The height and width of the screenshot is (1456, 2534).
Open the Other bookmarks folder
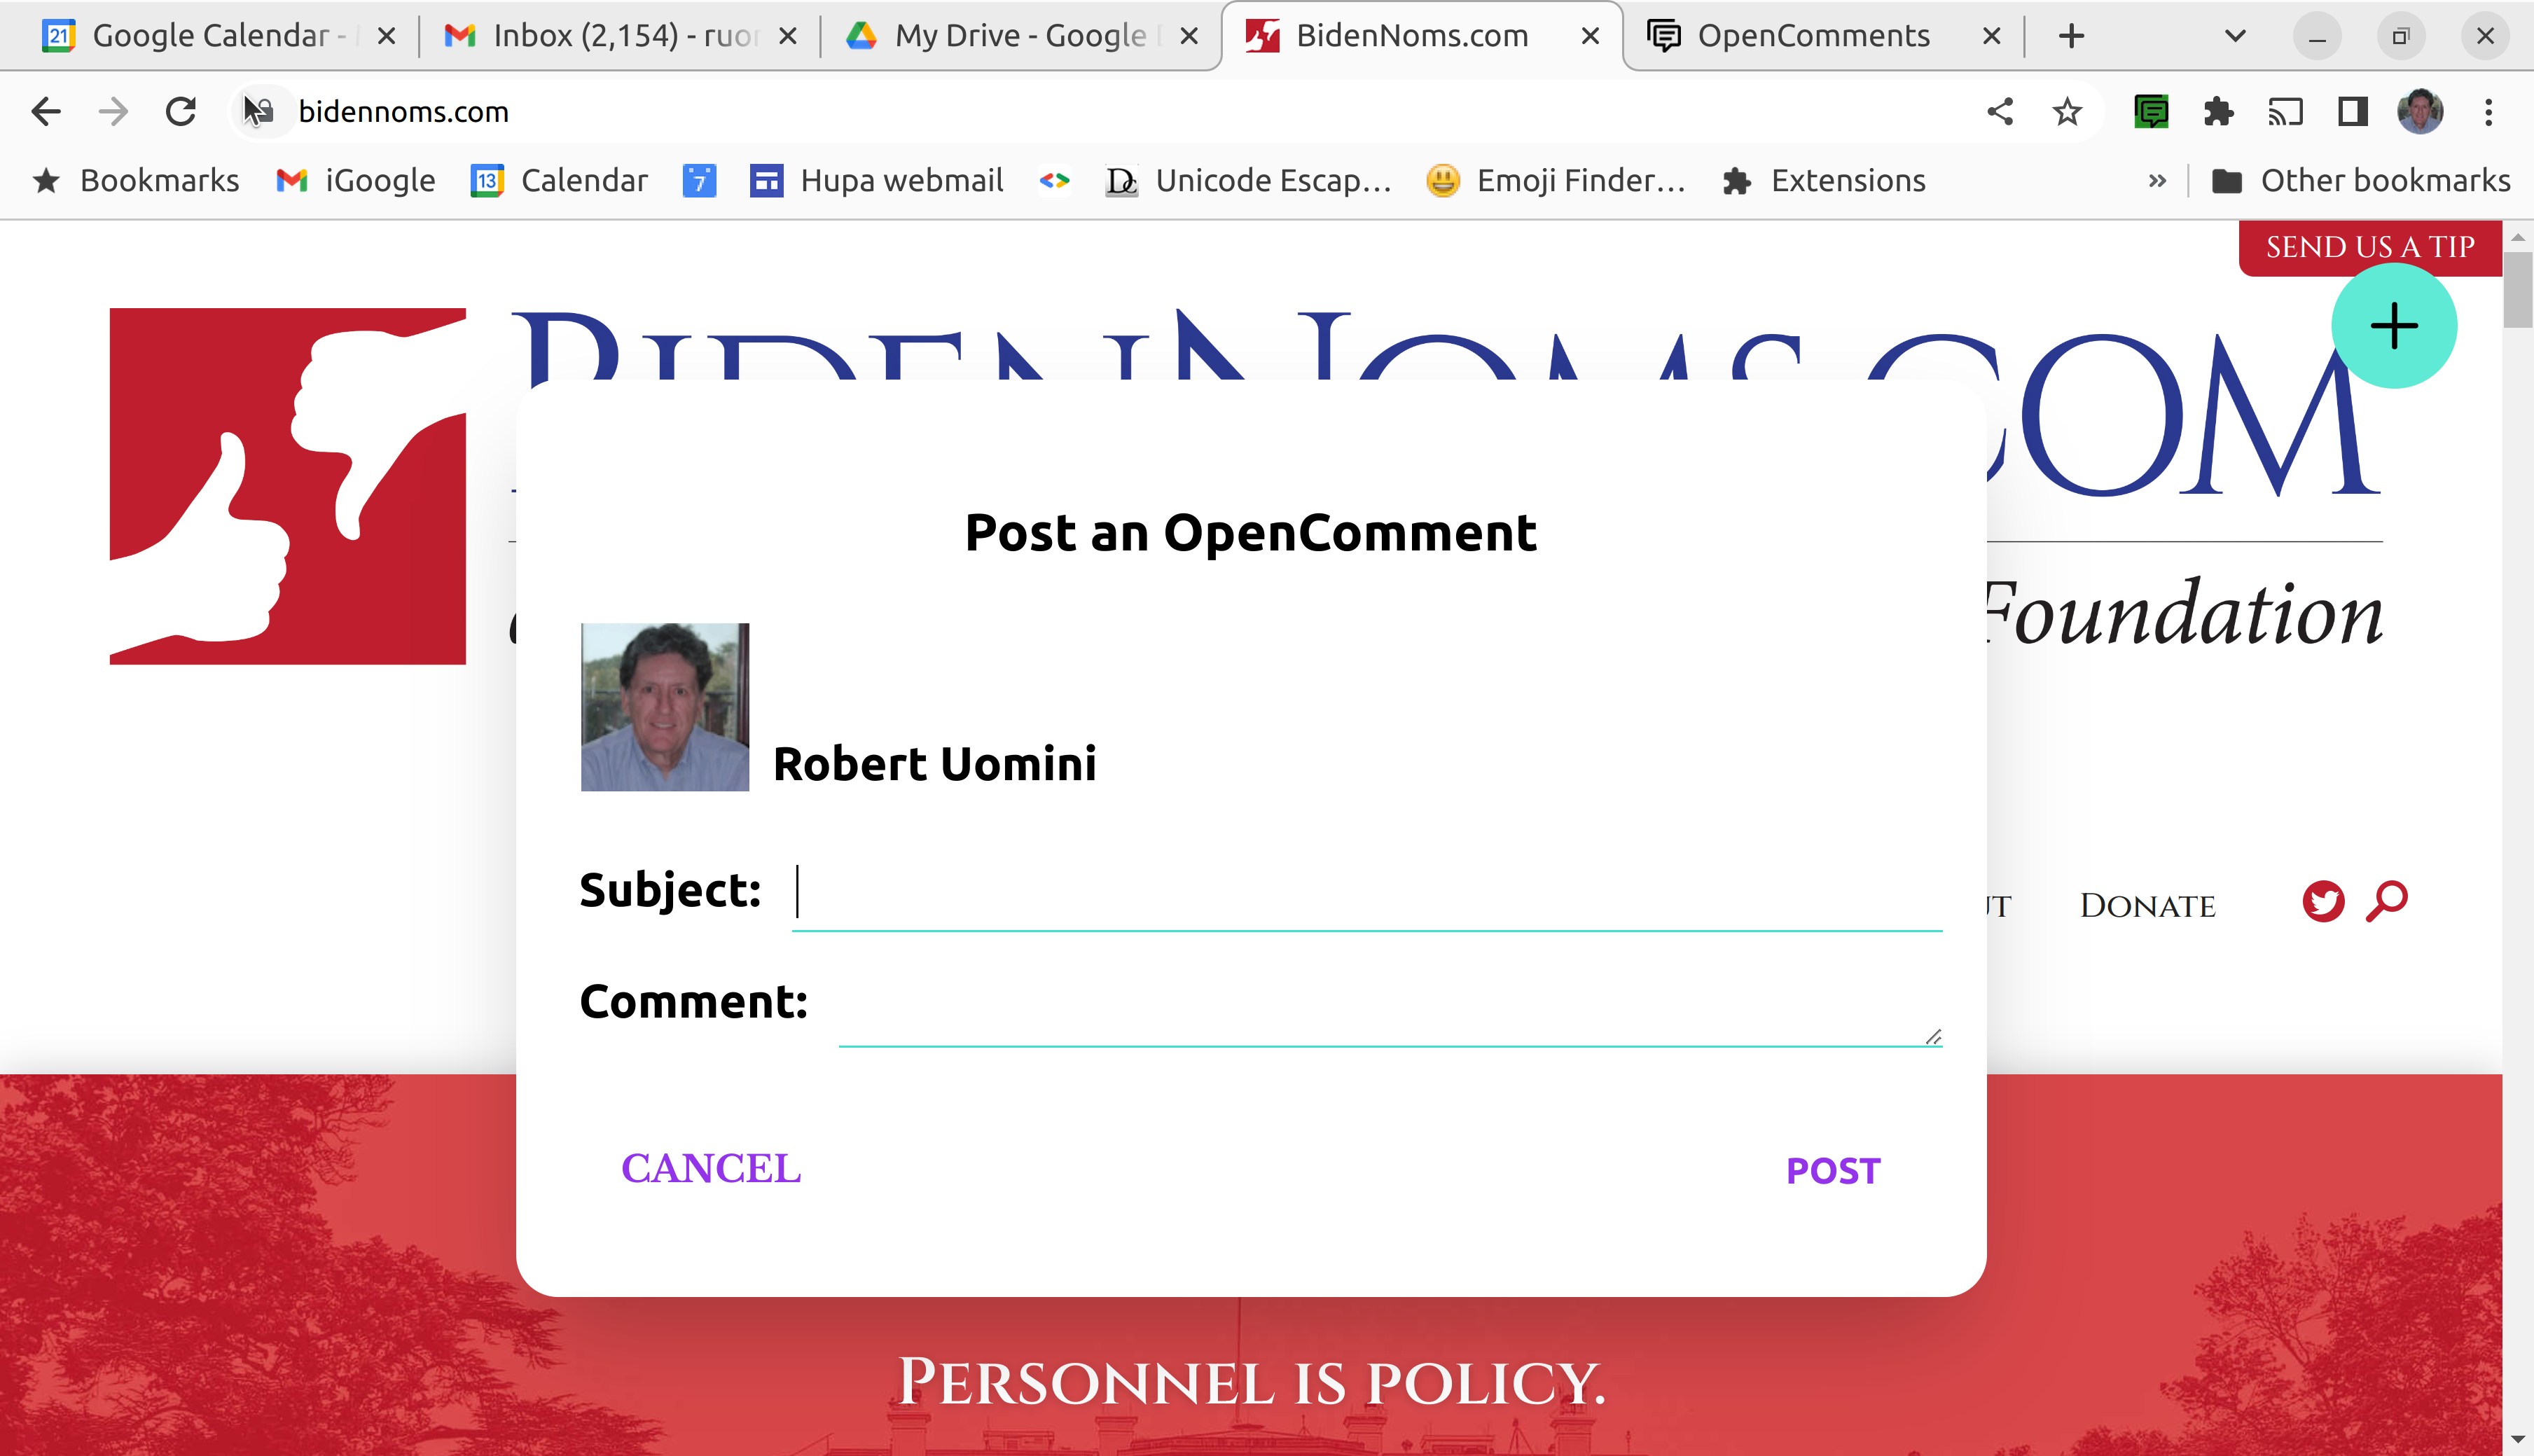[2361, 180]
